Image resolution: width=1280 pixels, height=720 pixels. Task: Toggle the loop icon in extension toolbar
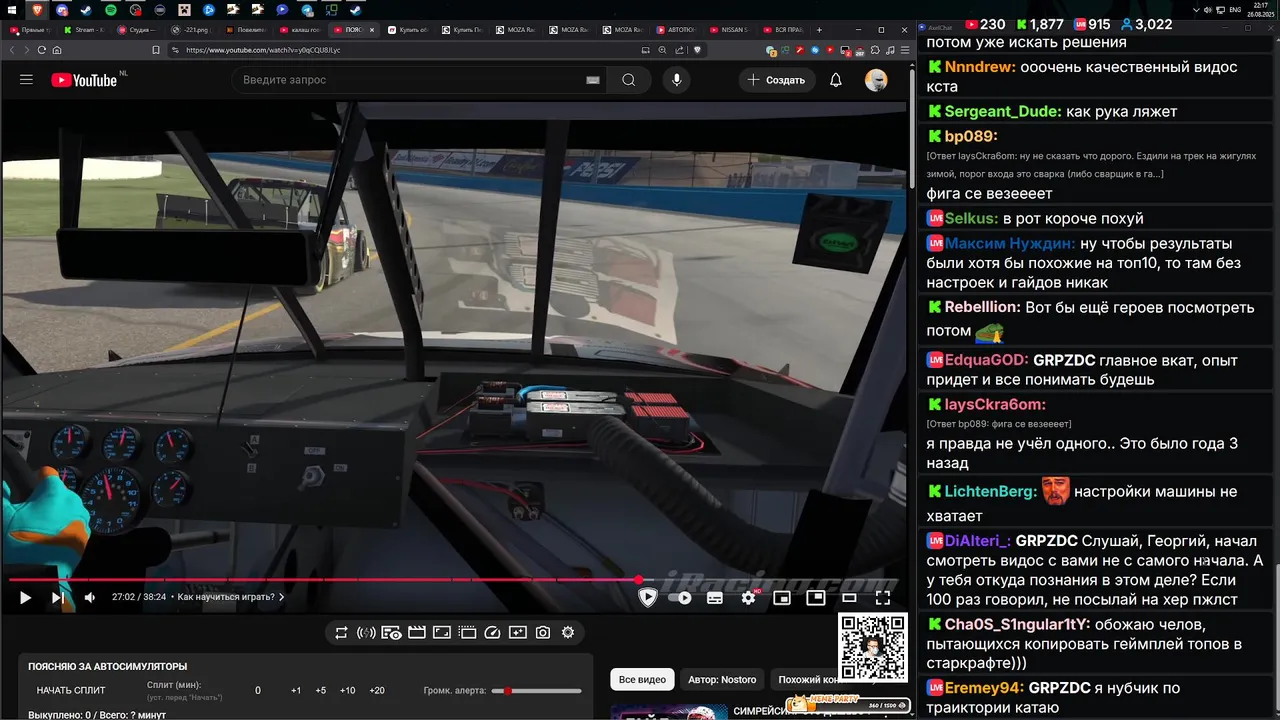point(341,632)
